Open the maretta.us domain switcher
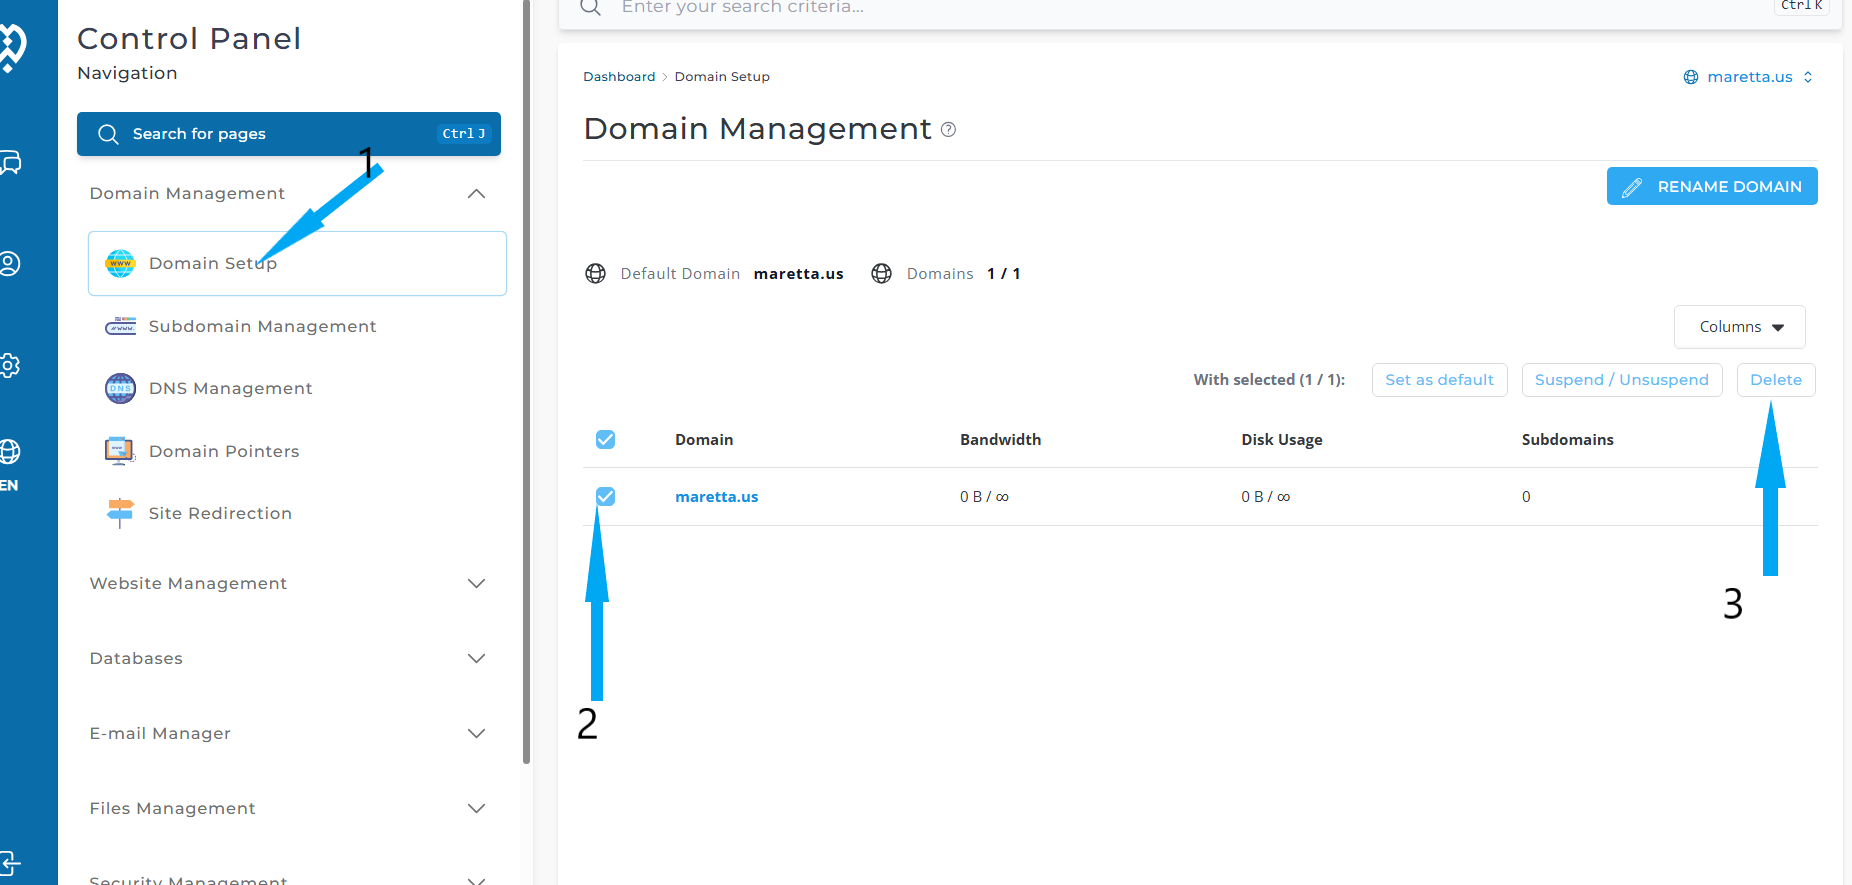This screenshot has height=885, width=1852. coord(1748,77)
